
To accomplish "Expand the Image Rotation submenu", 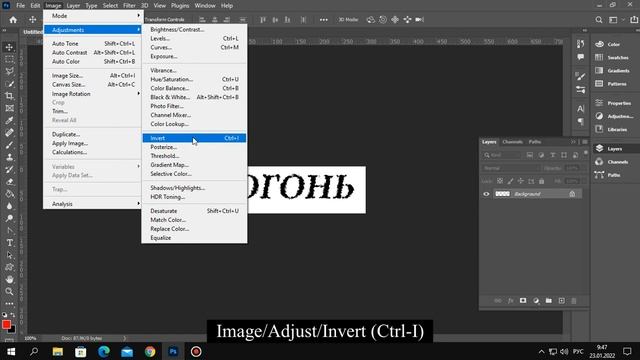I will pos(92,93).
